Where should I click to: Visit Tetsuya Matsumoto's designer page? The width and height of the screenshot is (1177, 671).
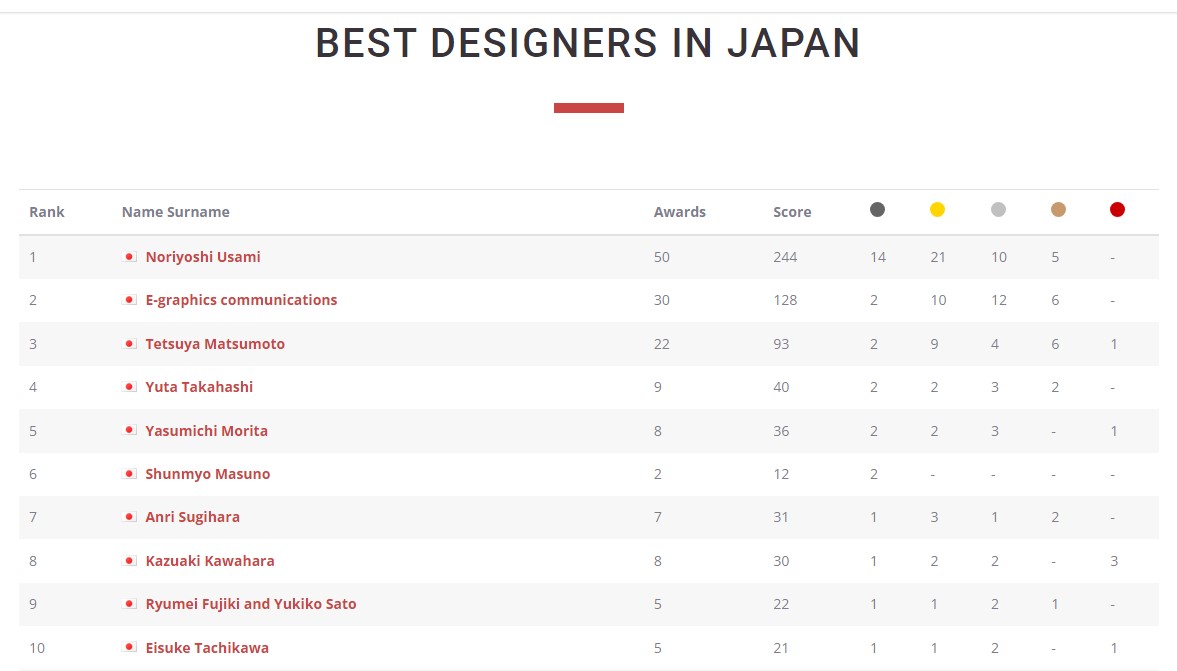tap(215, 344)
